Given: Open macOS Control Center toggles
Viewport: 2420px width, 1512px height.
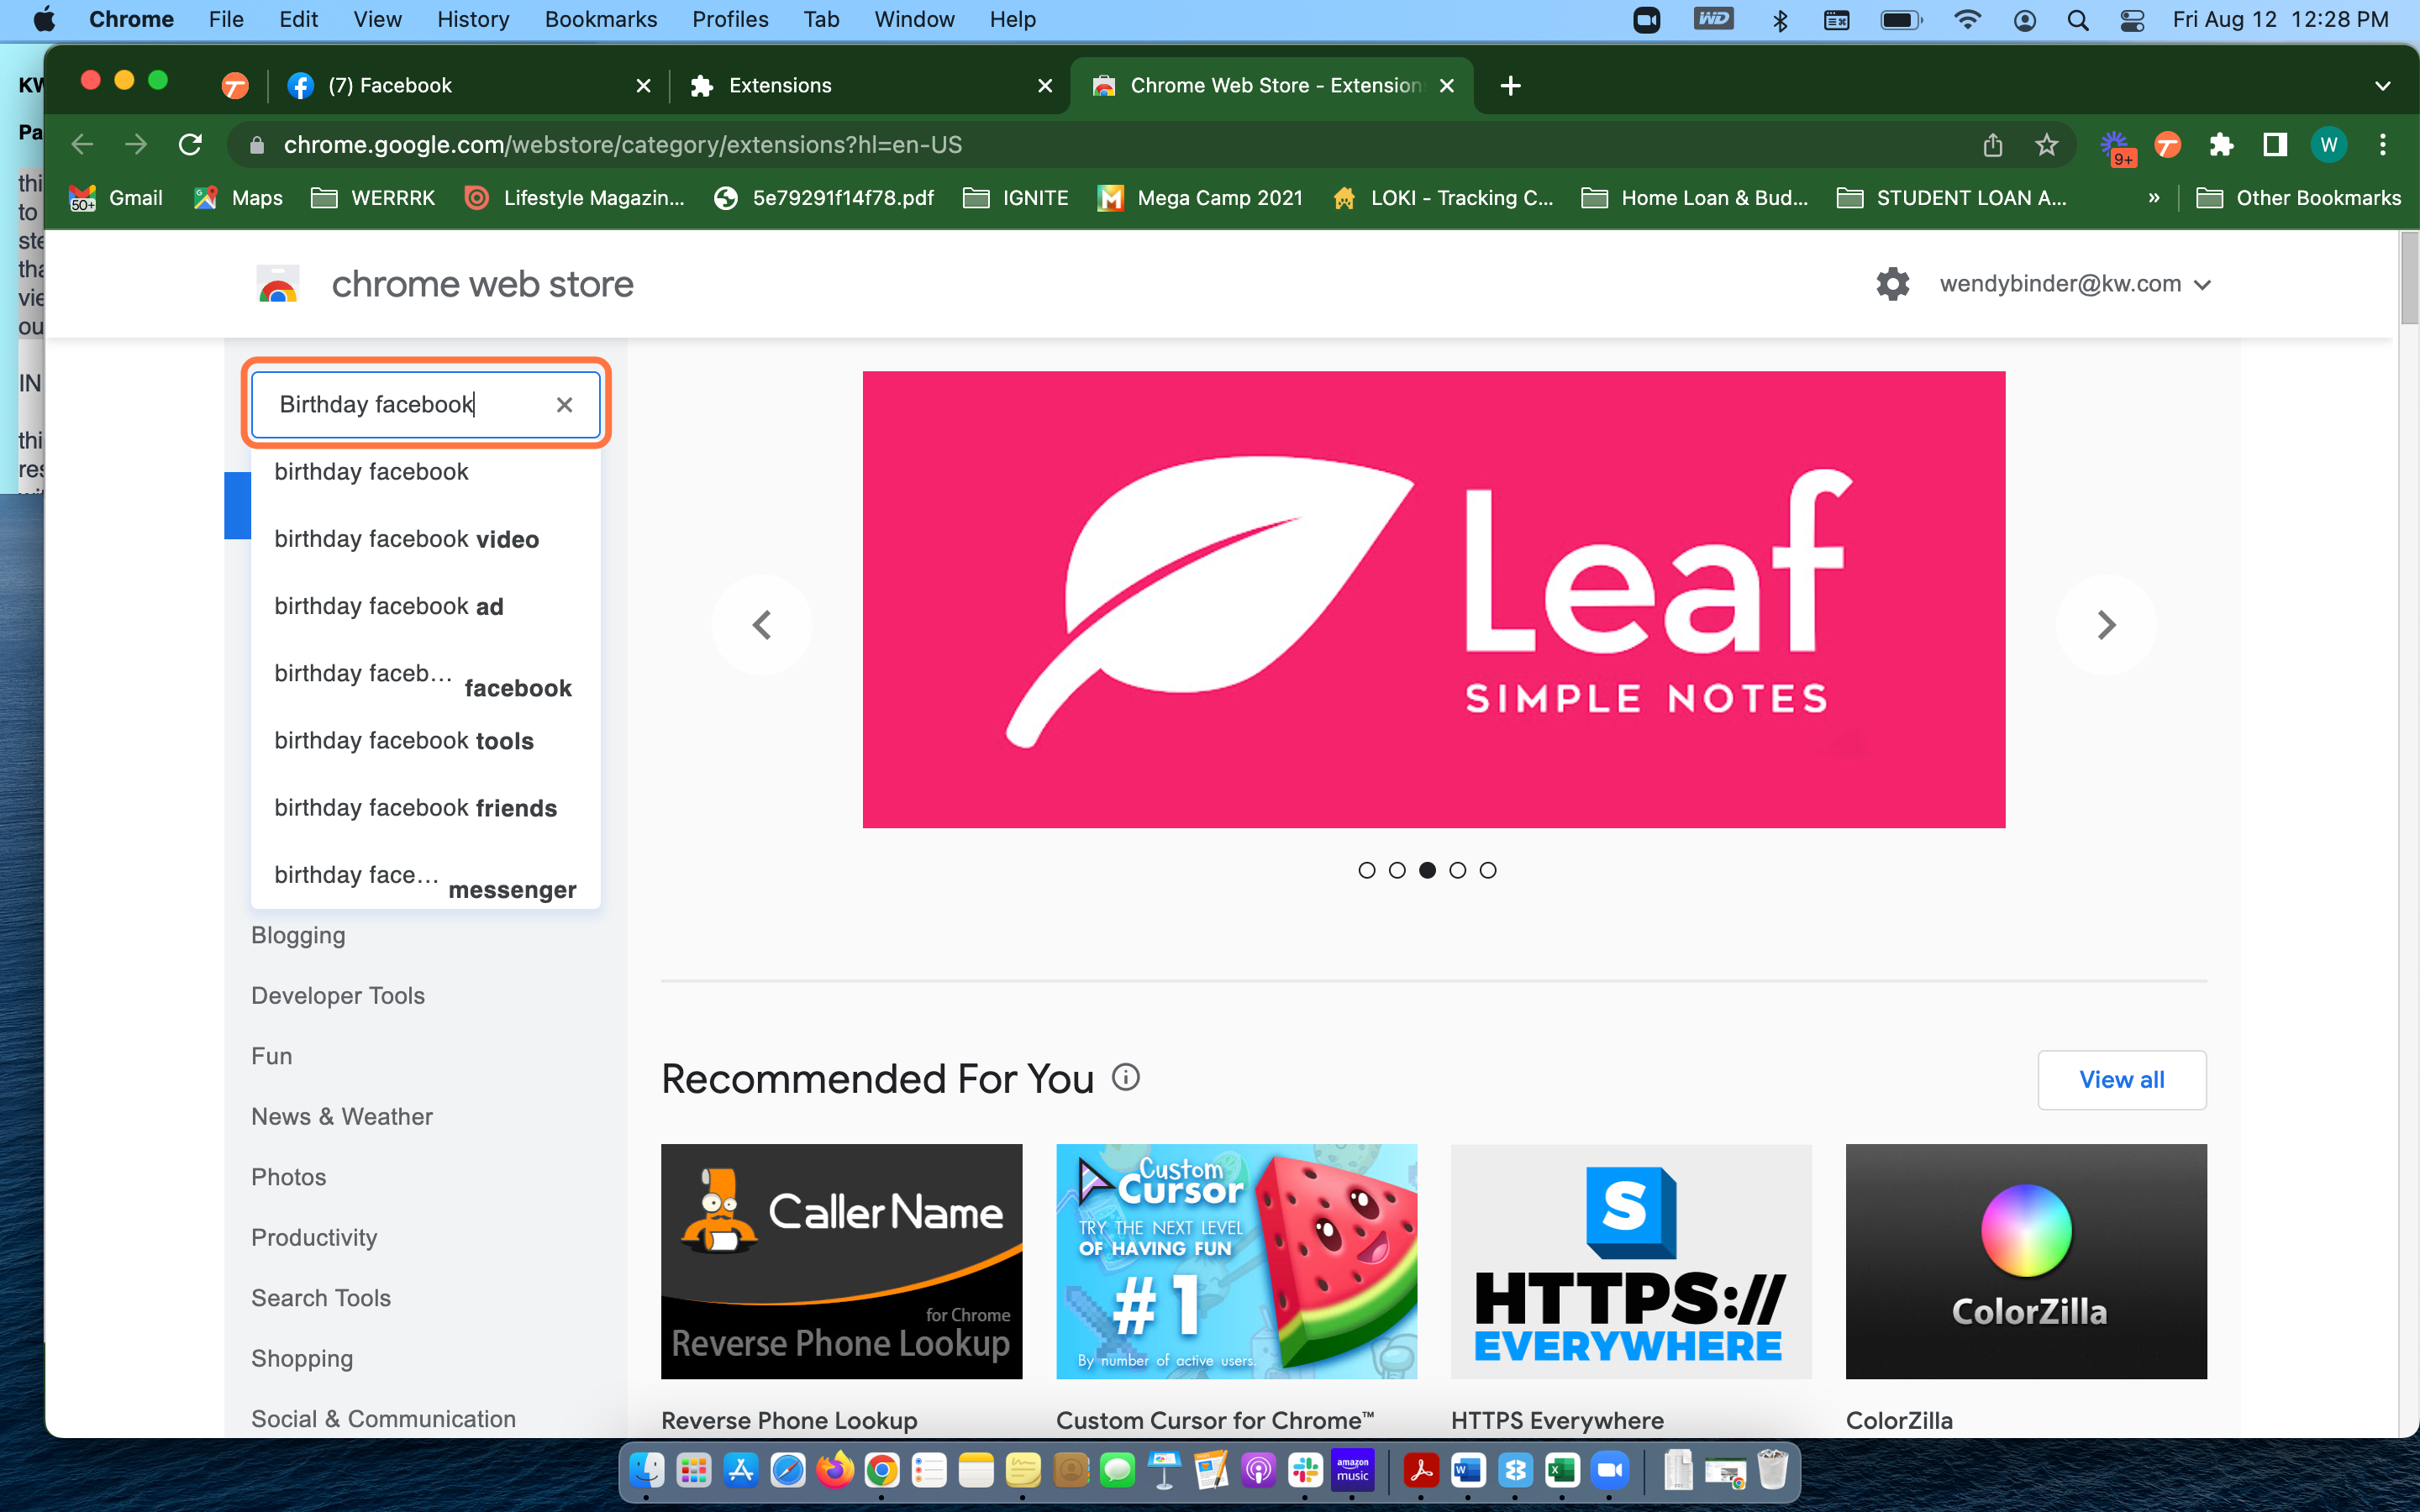Looking at the screenshot, I should tap(2131, 20).
